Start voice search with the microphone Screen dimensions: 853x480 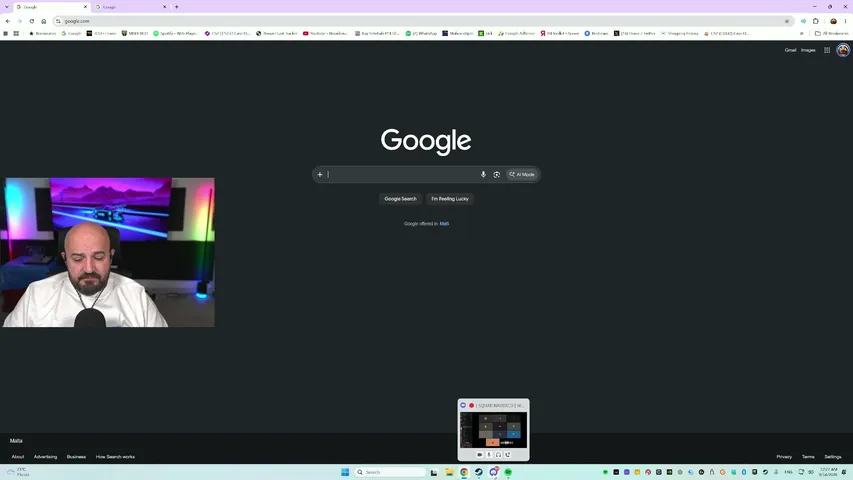483,175
